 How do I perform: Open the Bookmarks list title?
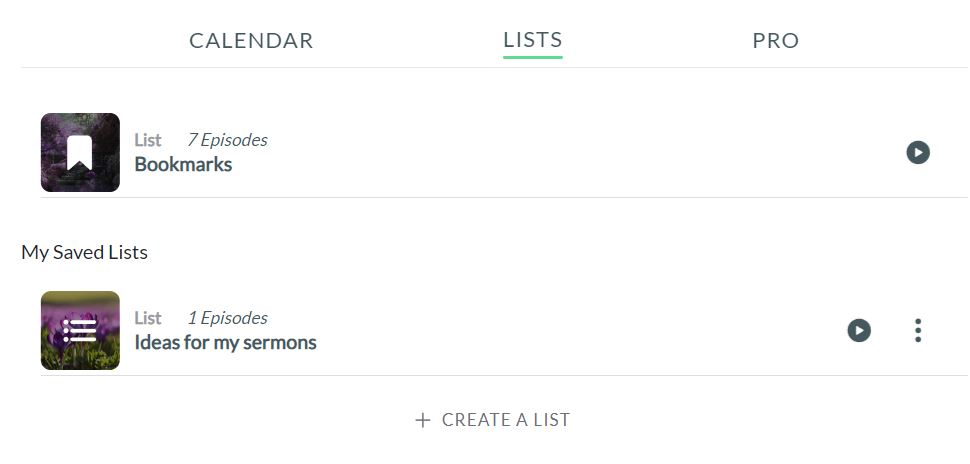coord(183,165)
